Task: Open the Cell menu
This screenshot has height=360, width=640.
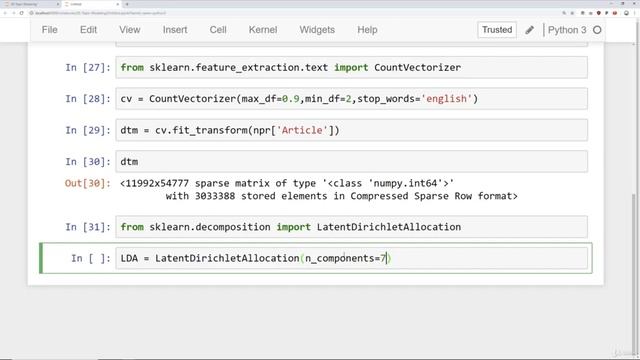Action: click(x=218, y=30)
